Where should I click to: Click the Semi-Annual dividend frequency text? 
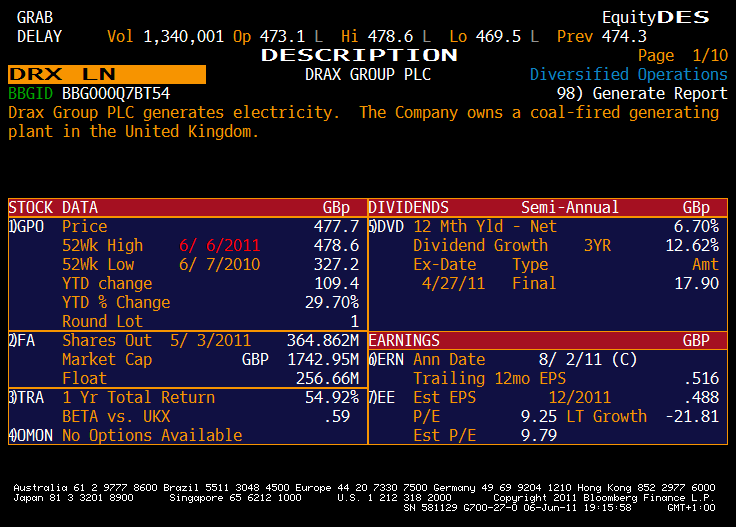(x=570, y=207)
